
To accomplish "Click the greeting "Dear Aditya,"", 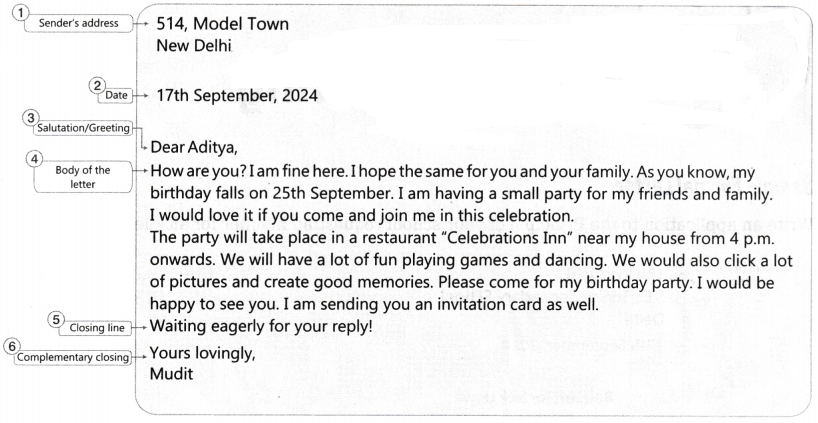I will (194, 150).
